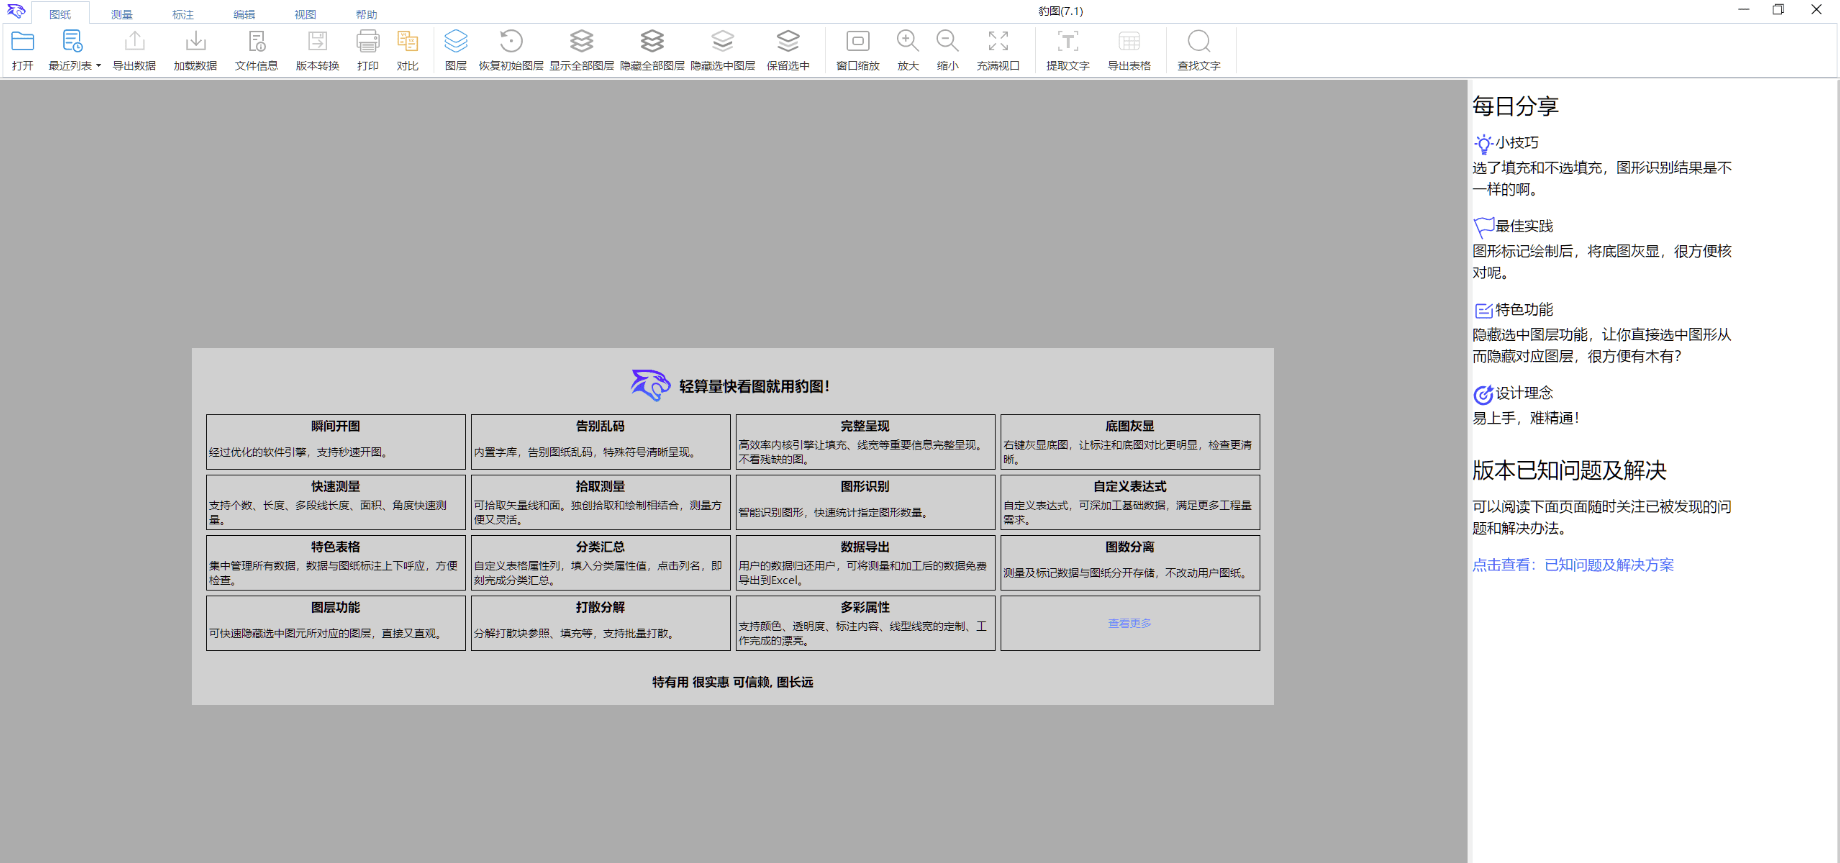1840x863 pixels.
Task: Open the 标注 ribbon tab
Action: [x=183, y=14]
